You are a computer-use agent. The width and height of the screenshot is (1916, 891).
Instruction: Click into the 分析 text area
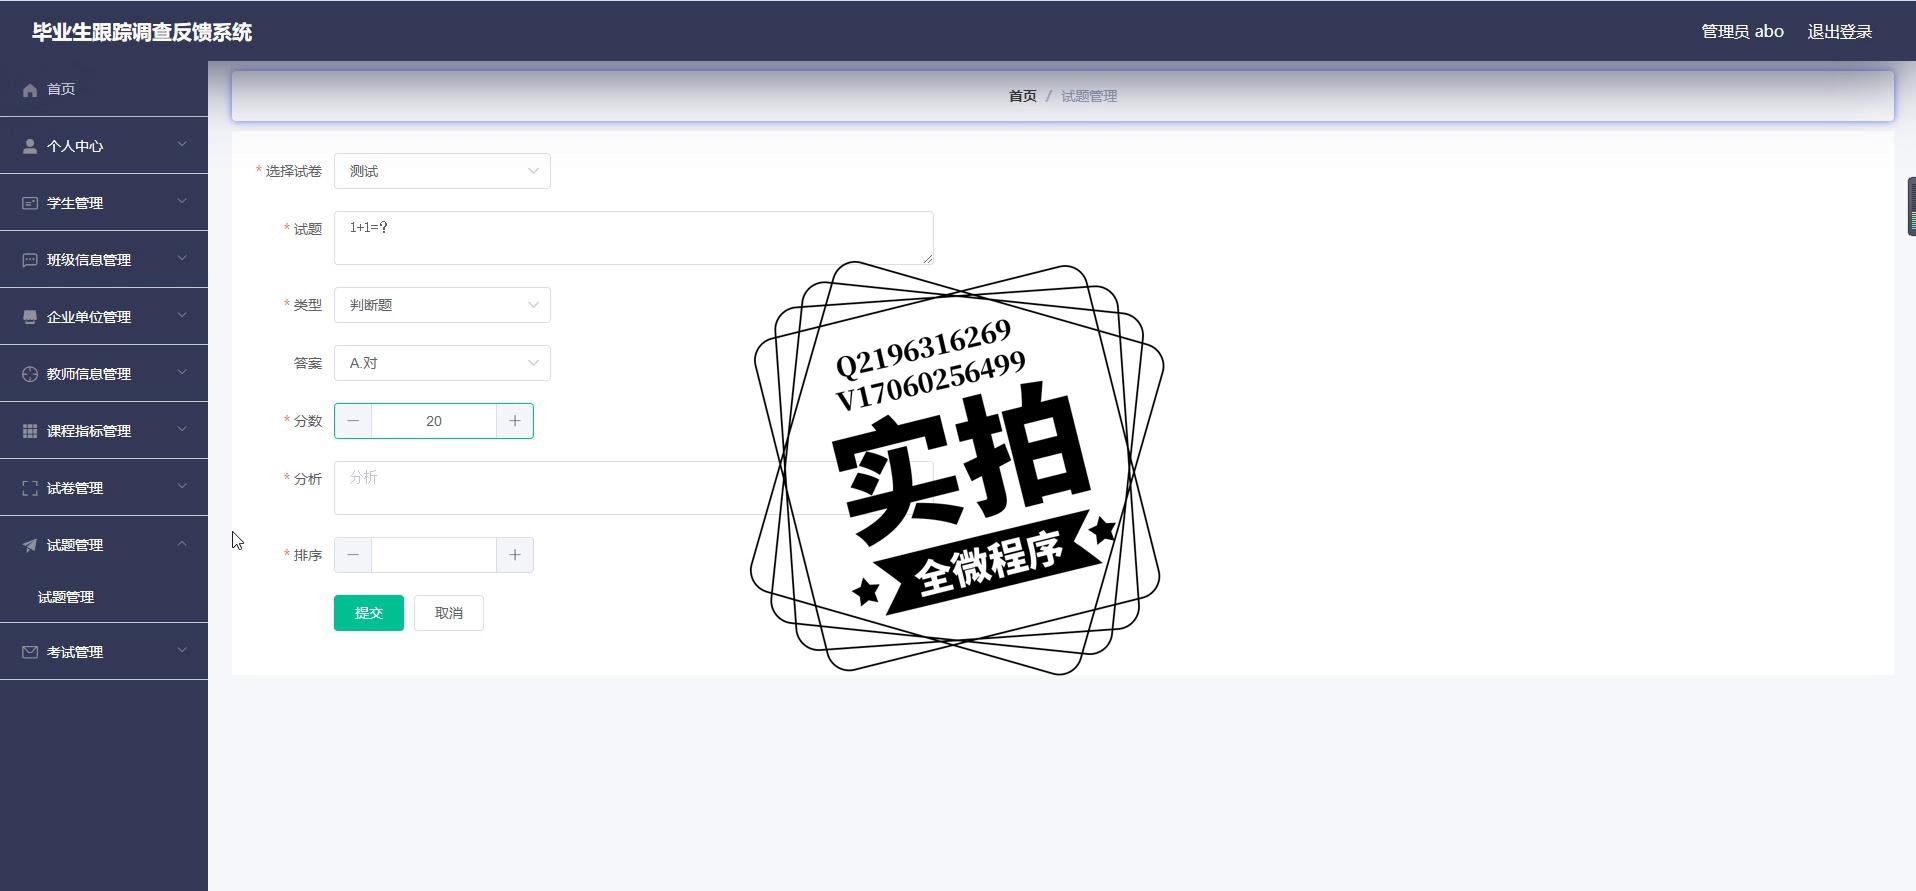[x=634, y=488]
